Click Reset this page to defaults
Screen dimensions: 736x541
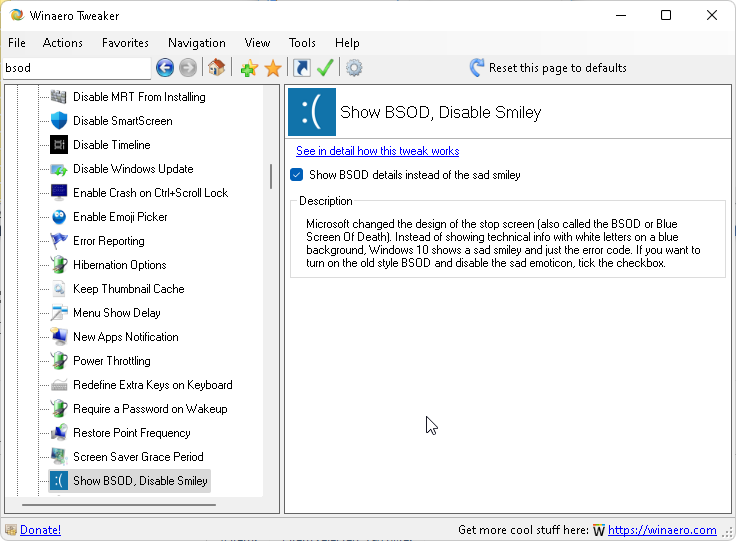[548, 68]
